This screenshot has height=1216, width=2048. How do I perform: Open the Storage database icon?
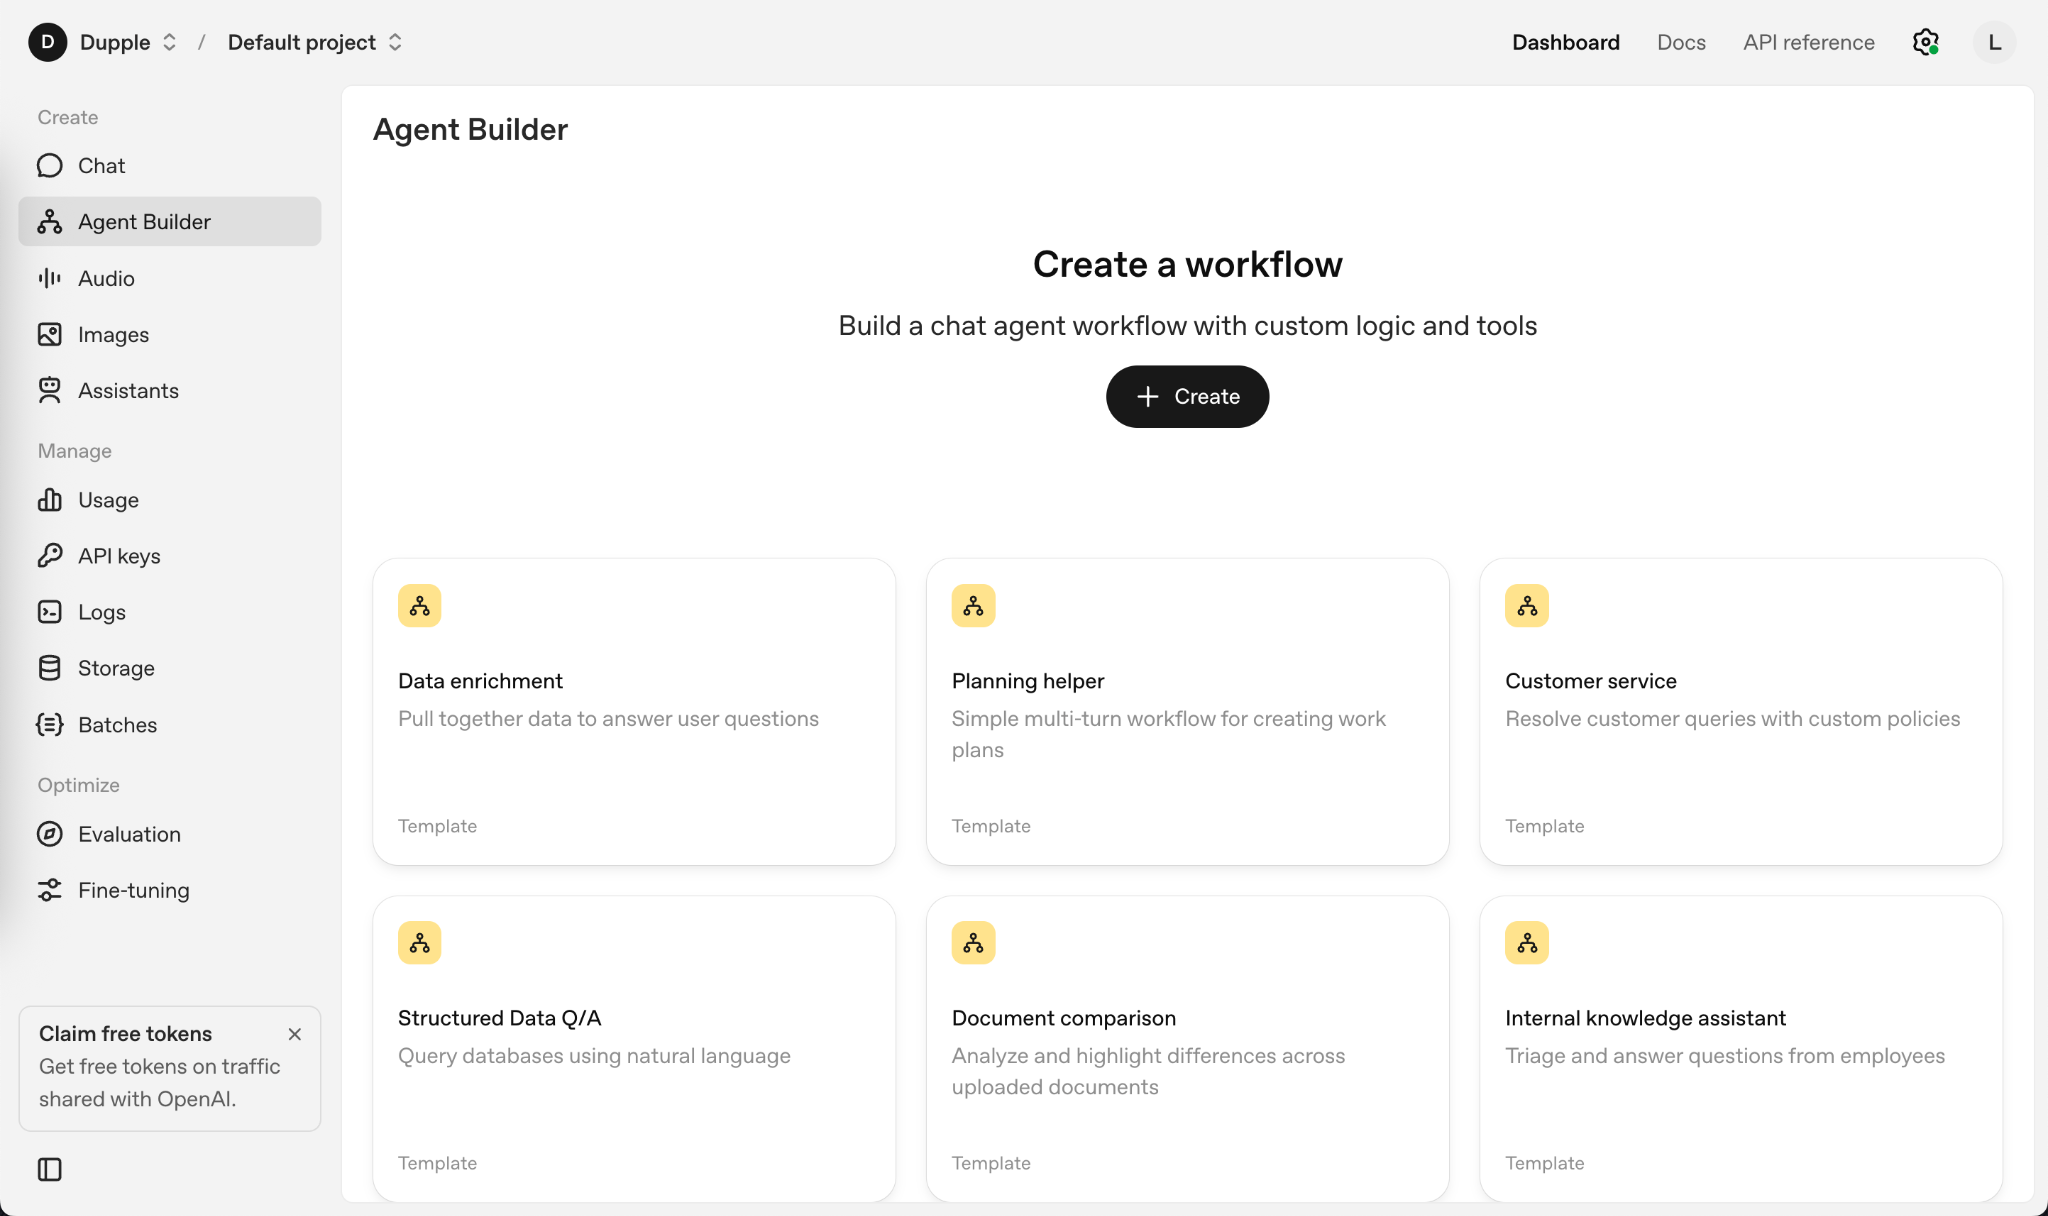[49, 668]
